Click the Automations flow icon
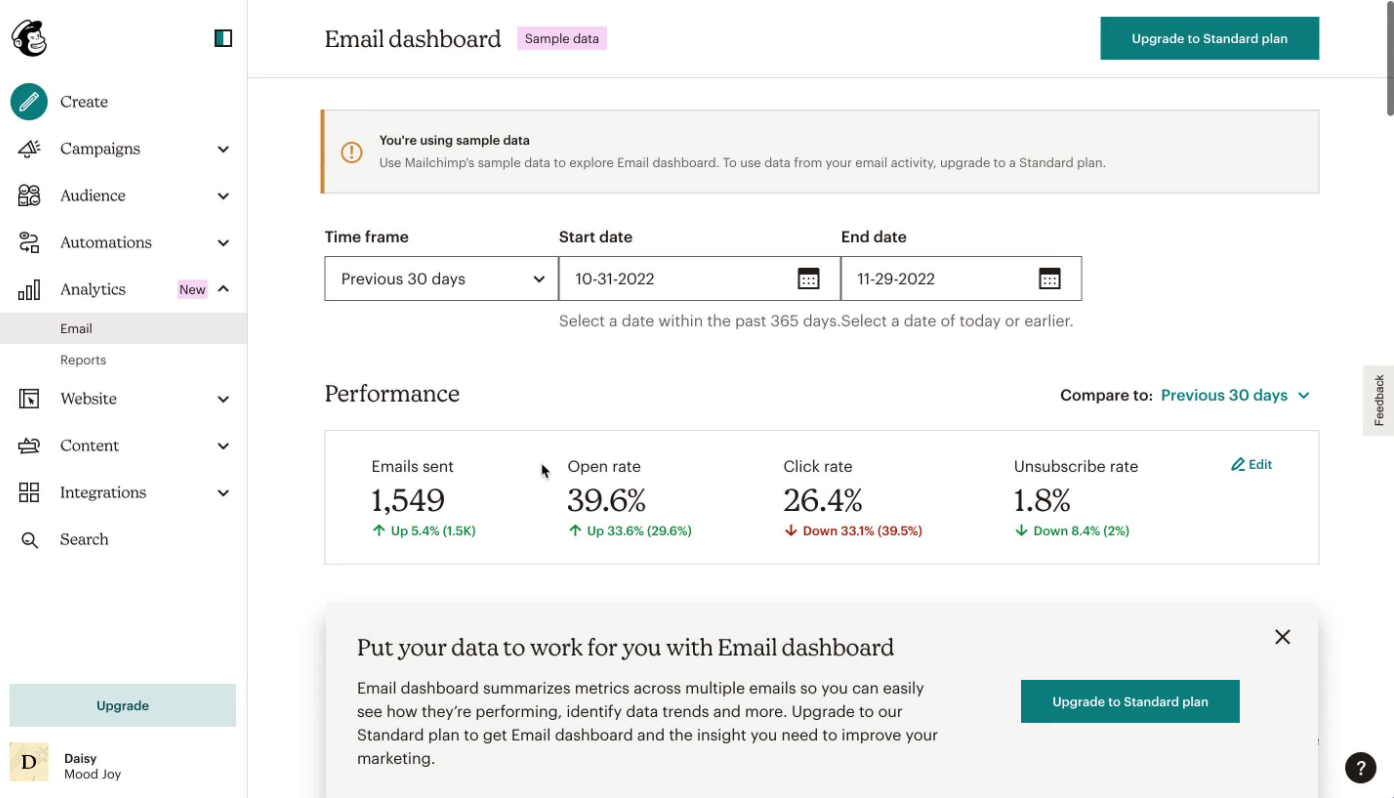Viewport: 1394px width, 798px height. coord(29,243)
